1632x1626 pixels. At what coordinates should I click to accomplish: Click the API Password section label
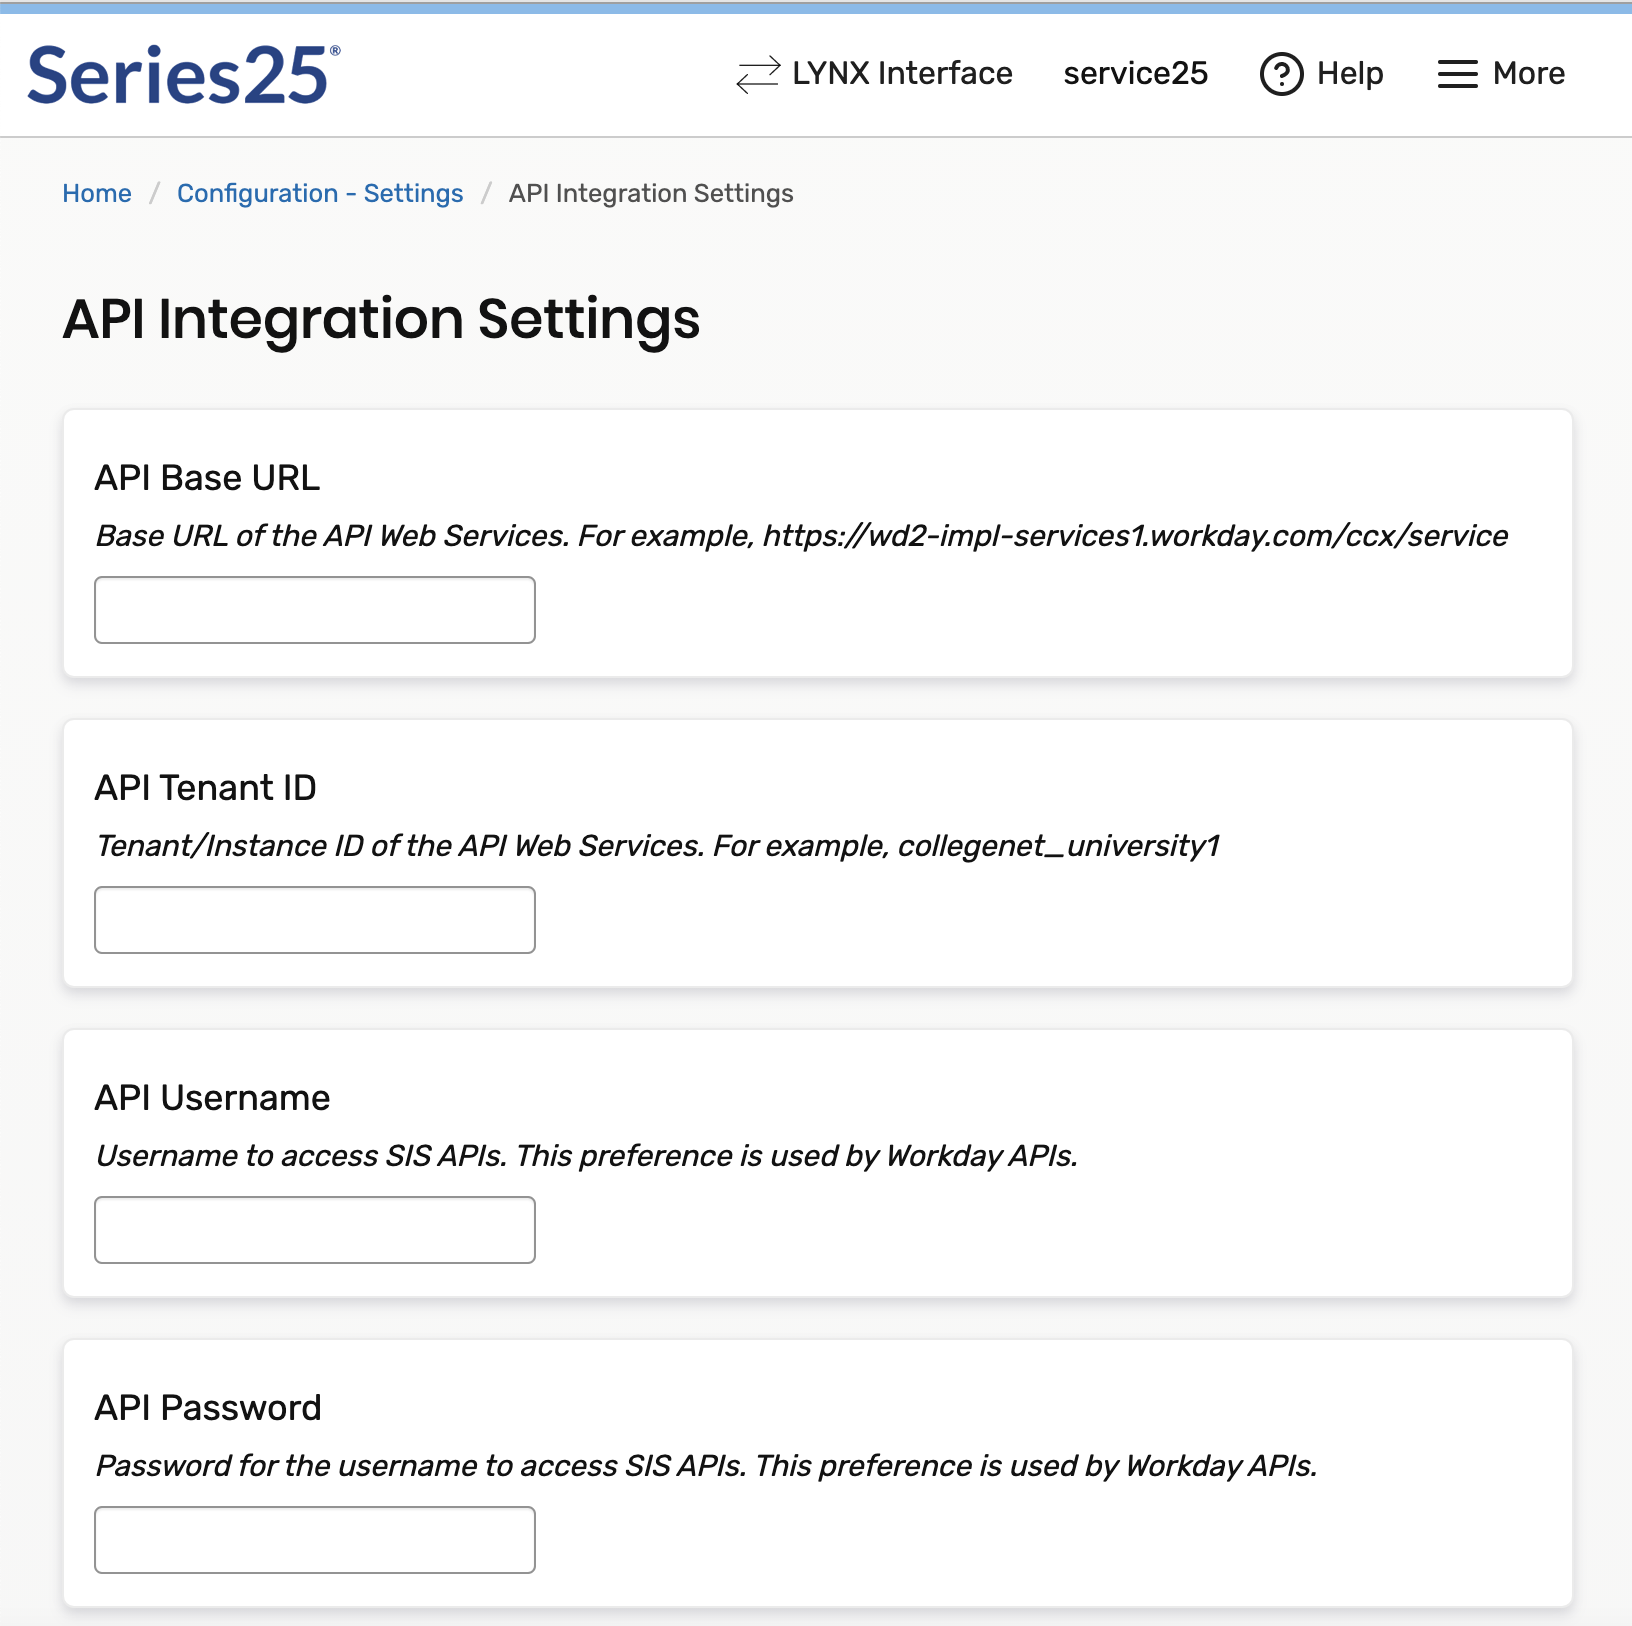point(208,1408)
